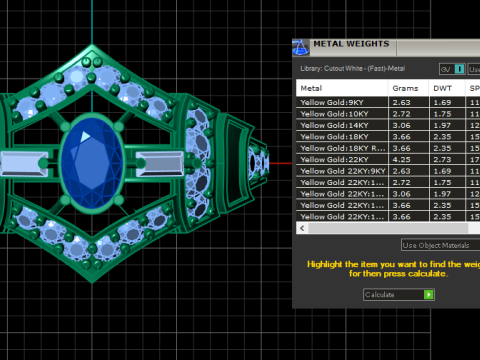480x360 pixels.
Task: Click the horizontal scrollbar track in metals table
Action: pos(388,228)
